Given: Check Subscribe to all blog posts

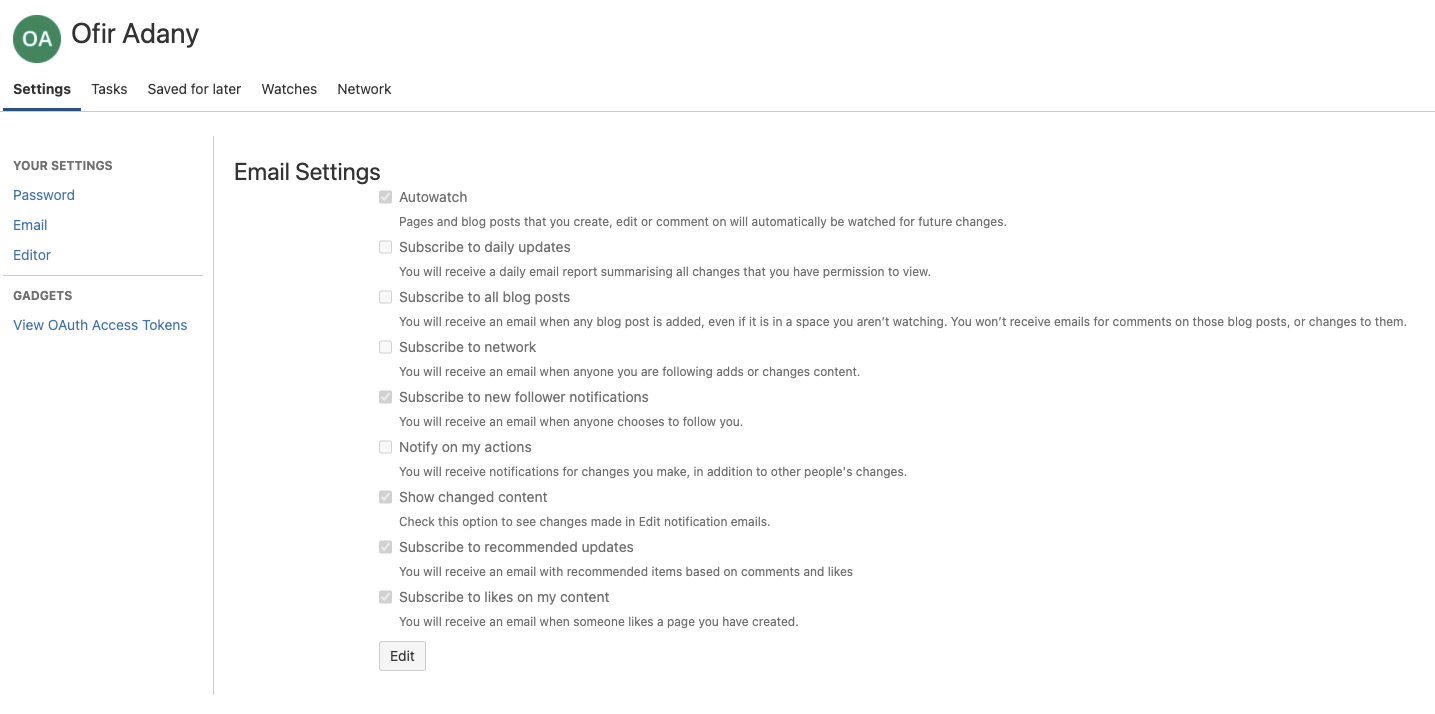Looking at the screenshot, I should pos(385,297).
